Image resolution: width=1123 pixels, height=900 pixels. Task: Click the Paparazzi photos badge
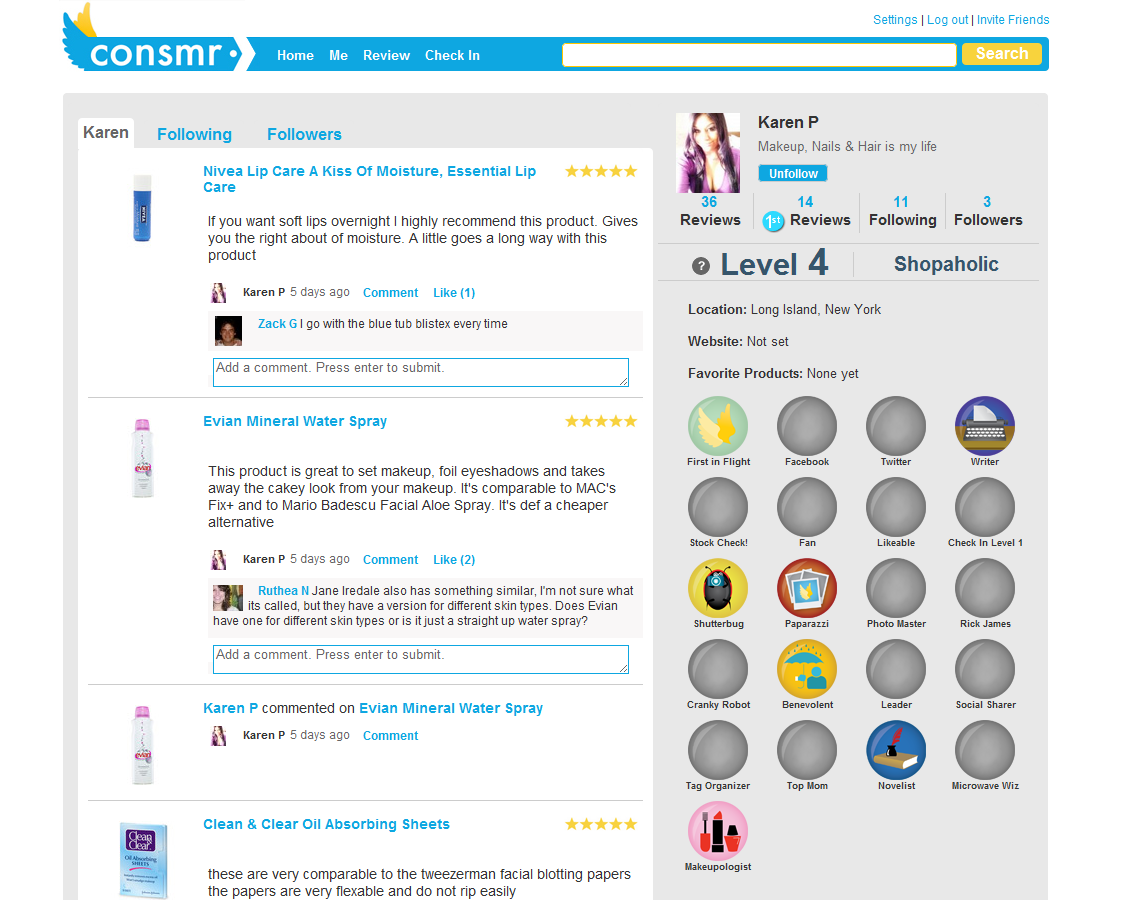click(x=807, y=588)
